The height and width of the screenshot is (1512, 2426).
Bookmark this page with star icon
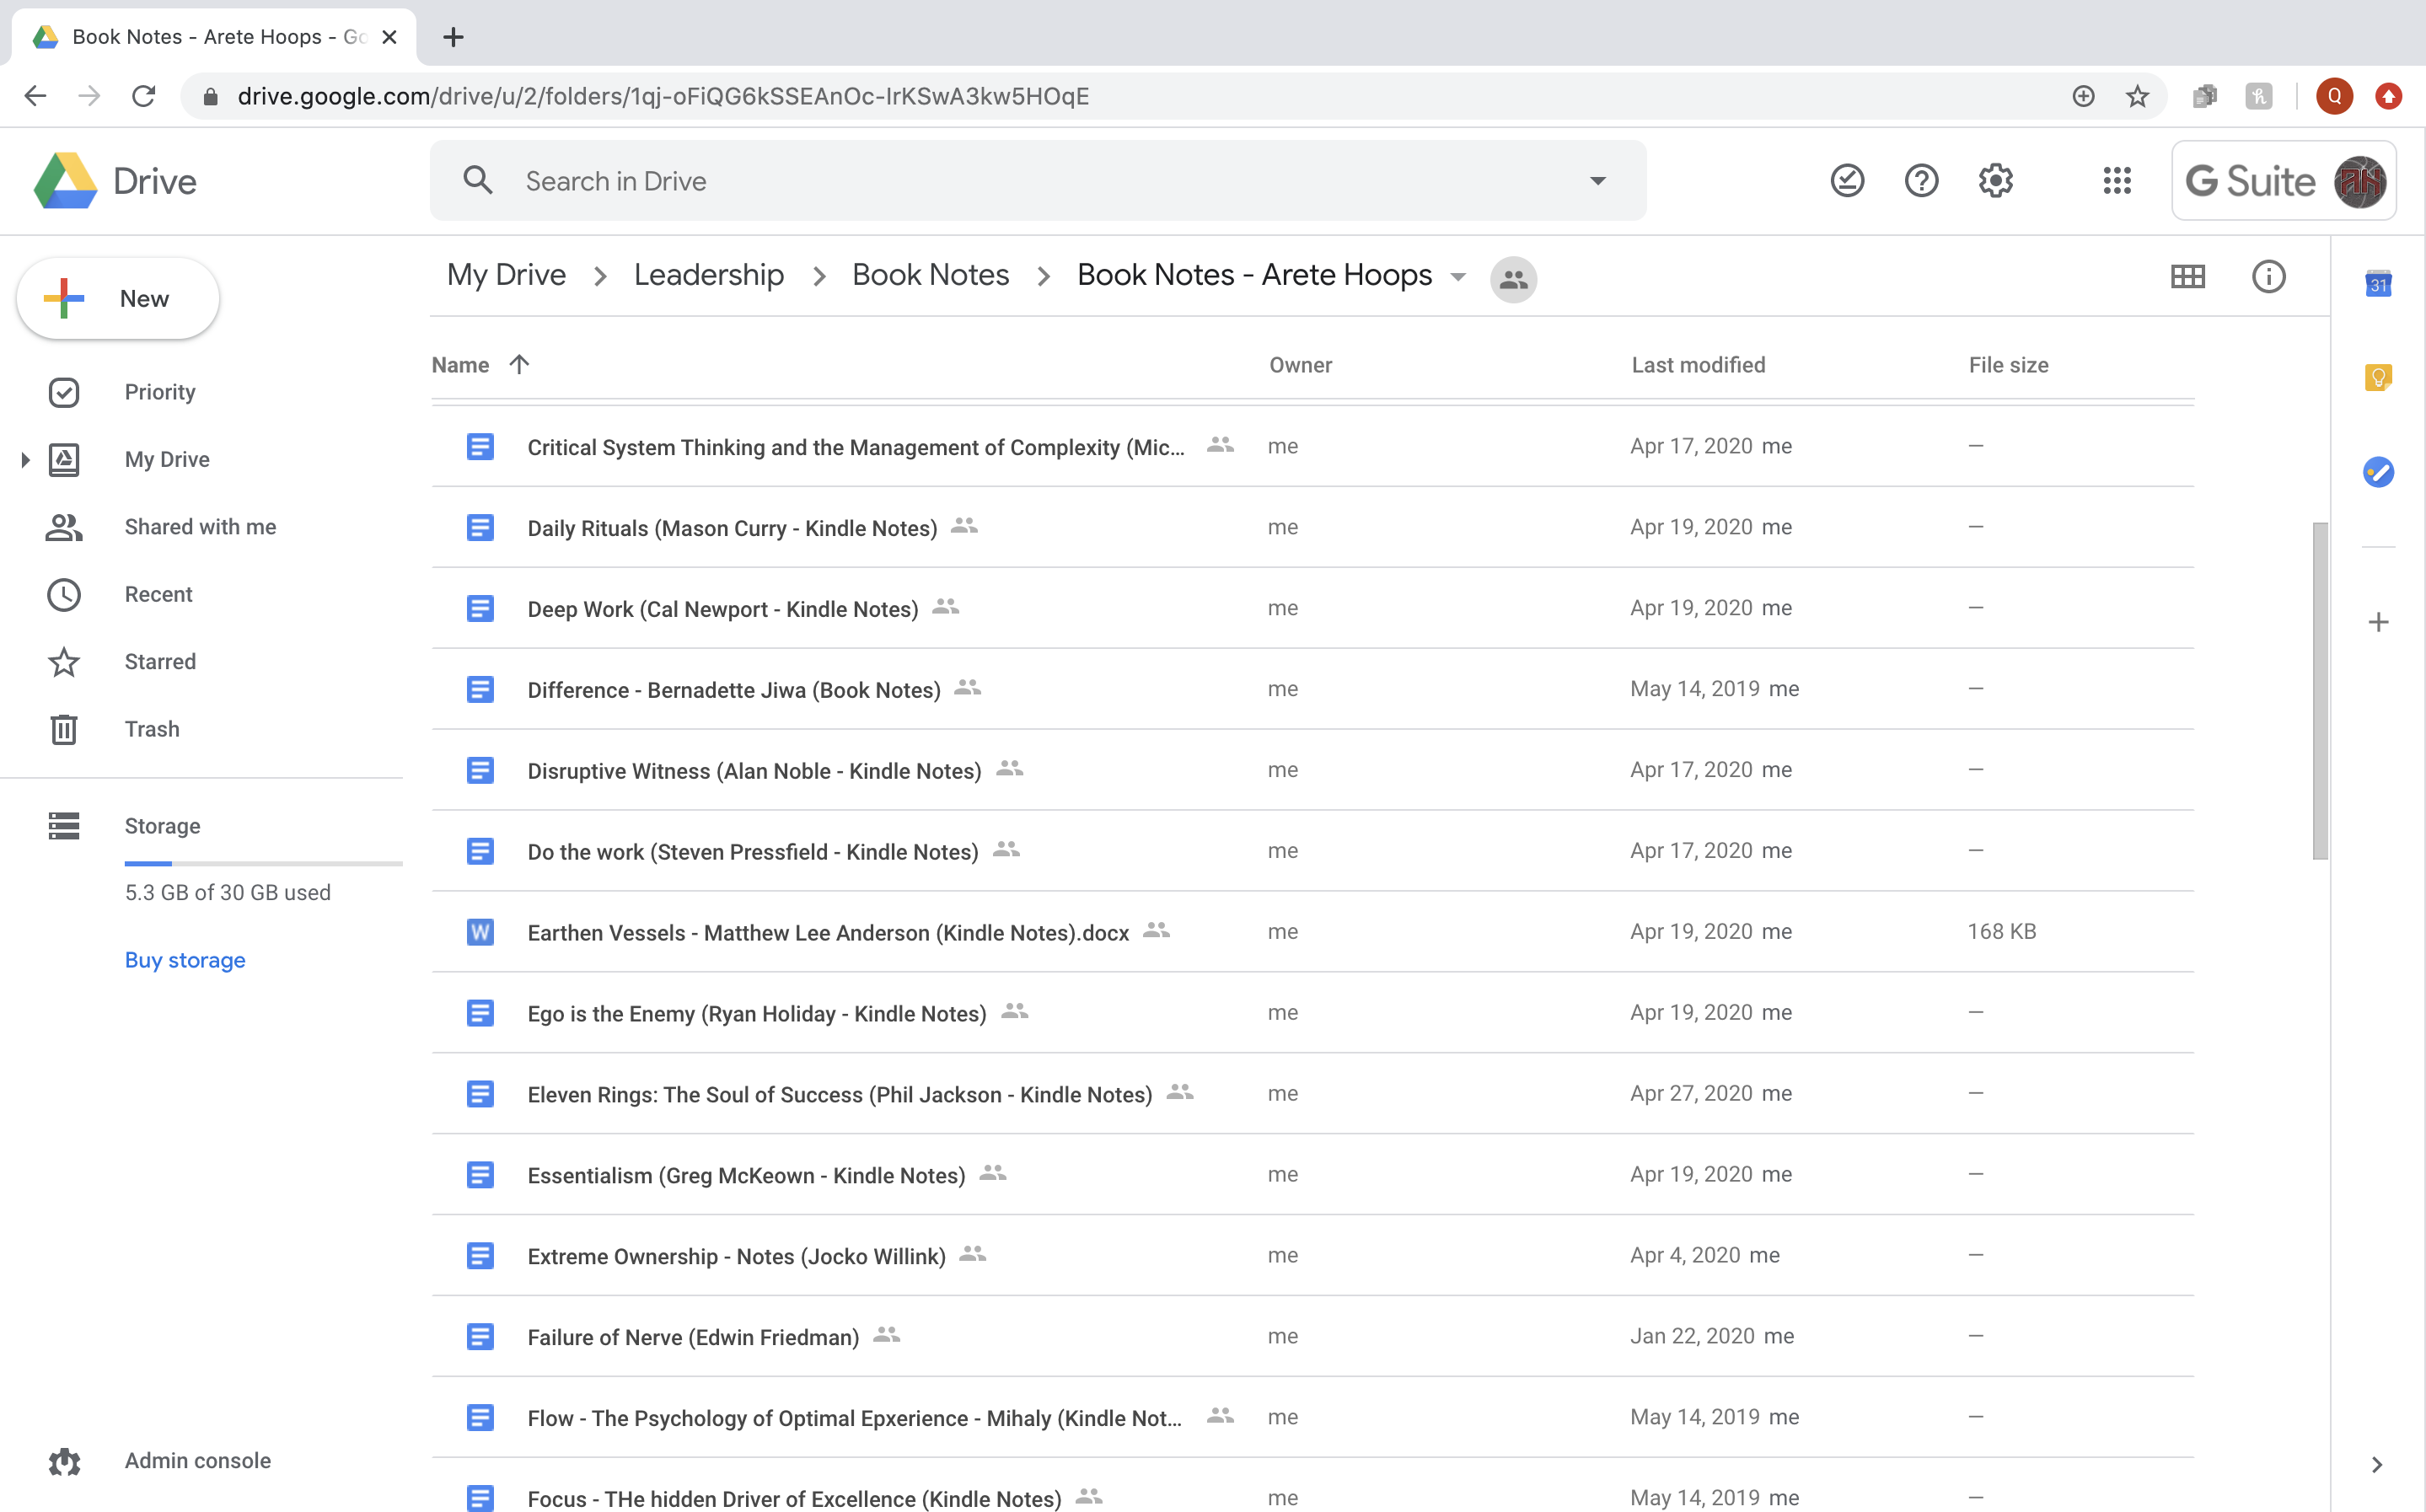(2137, 97)
